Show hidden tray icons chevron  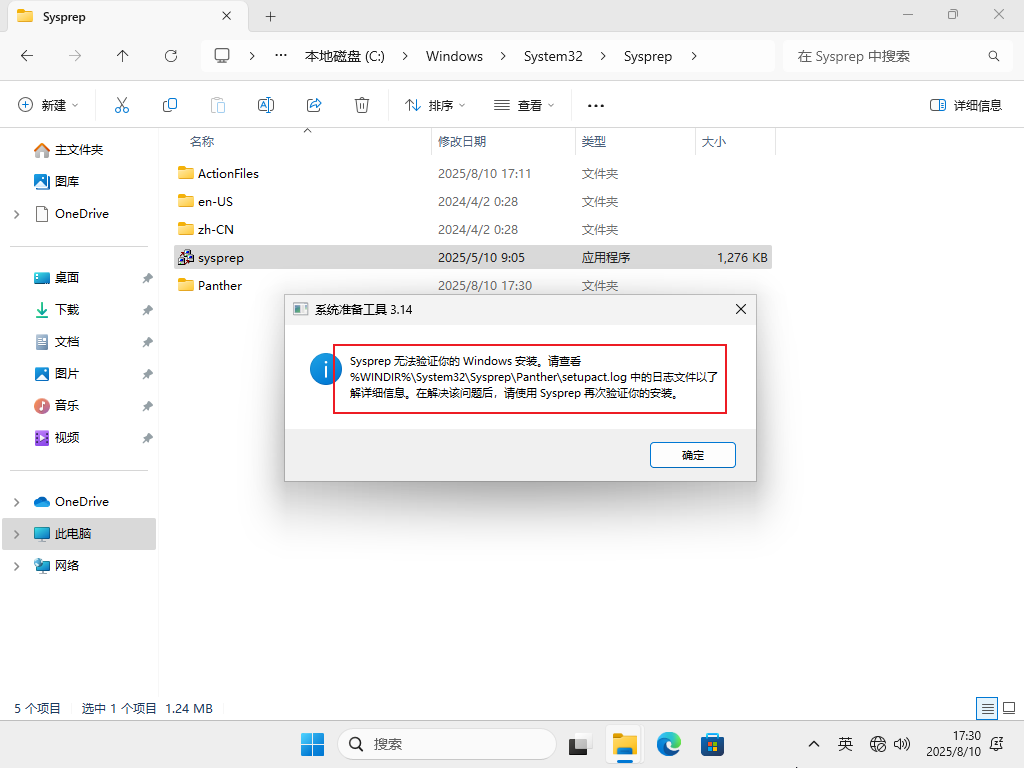[x=814, y=744]
